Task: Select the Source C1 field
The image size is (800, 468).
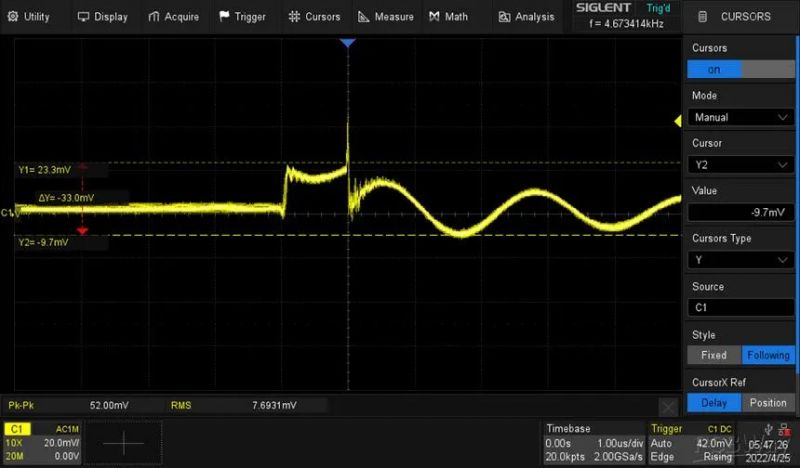Action: [x=741, y=308]
